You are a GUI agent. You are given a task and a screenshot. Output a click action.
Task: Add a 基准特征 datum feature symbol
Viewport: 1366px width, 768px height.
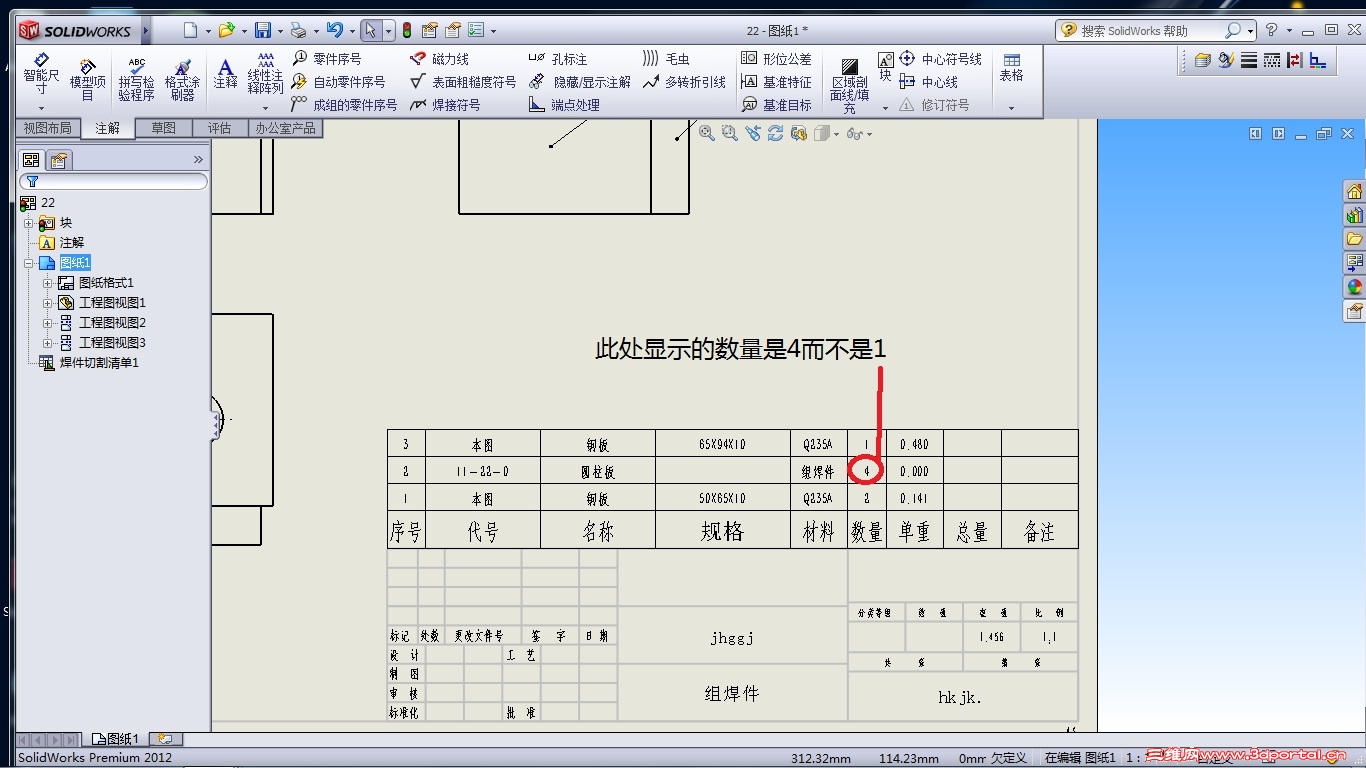[776, 82]
